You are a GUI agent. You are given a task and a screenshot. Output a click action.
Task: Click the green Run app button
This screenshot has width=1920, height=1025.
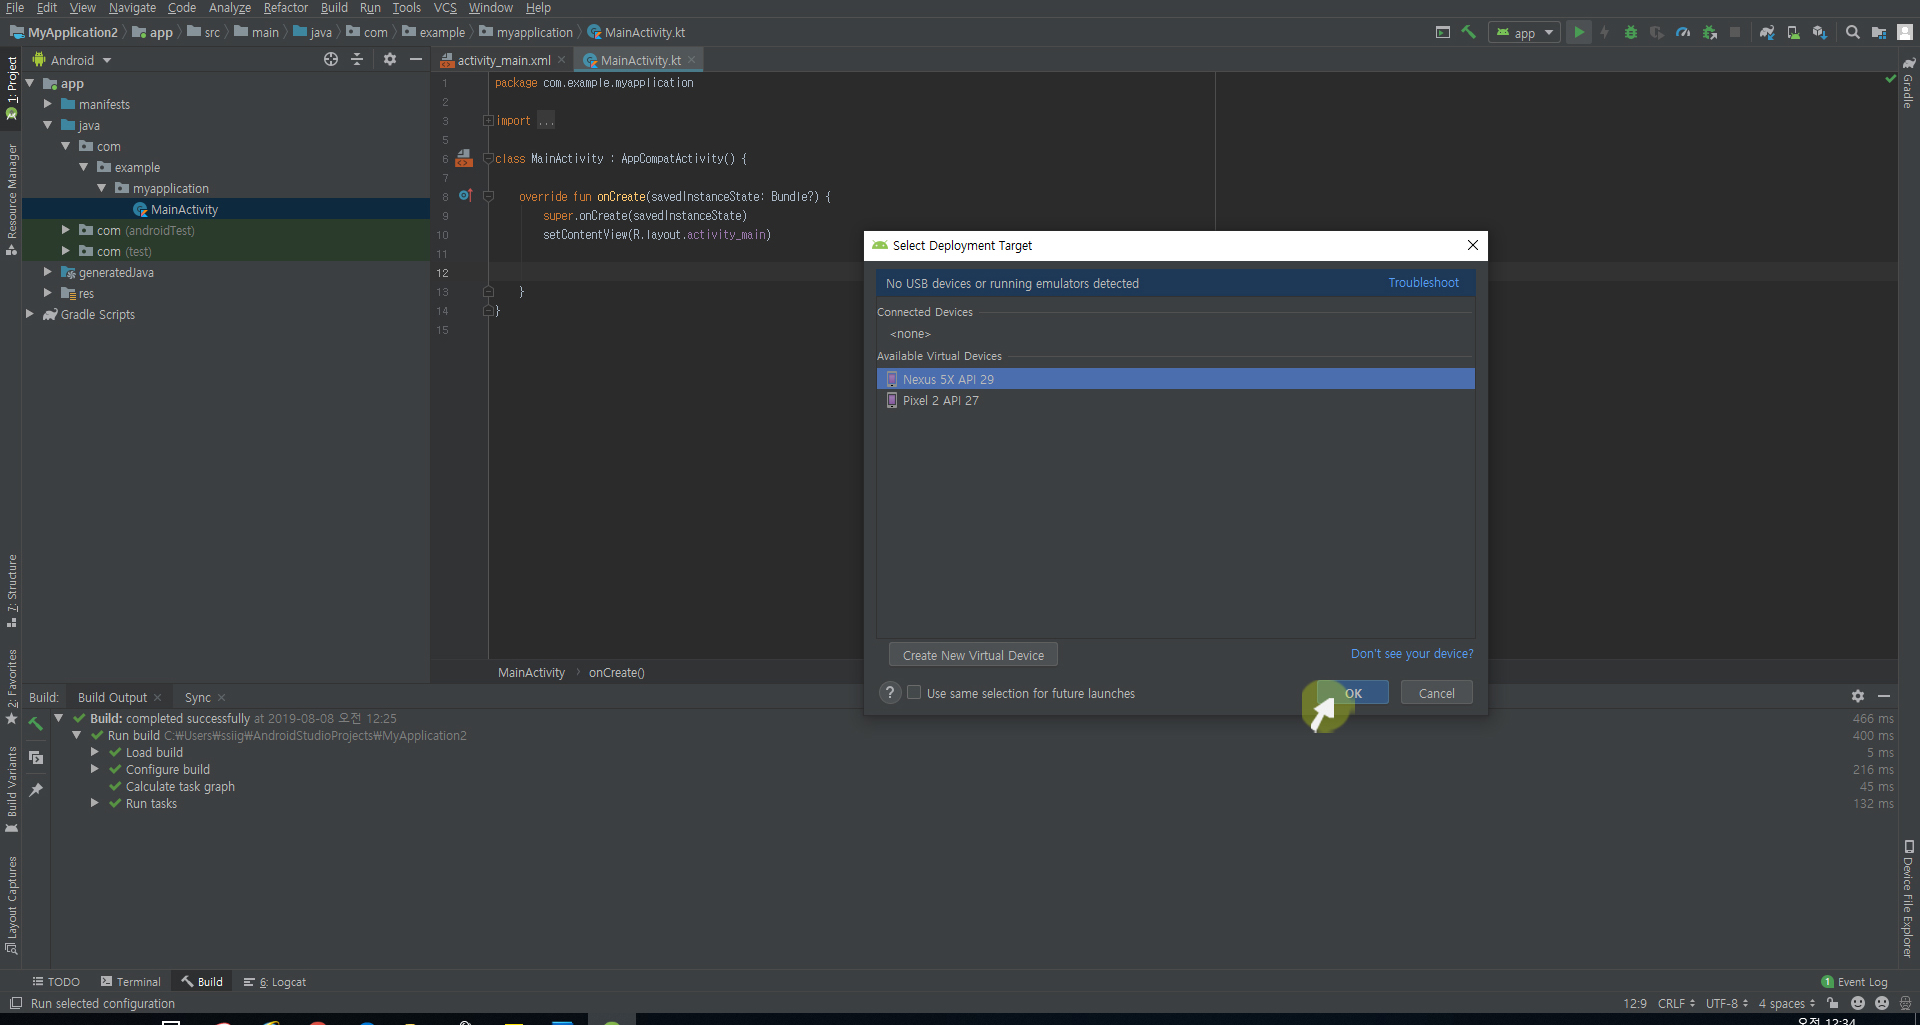coord(1578,32)
